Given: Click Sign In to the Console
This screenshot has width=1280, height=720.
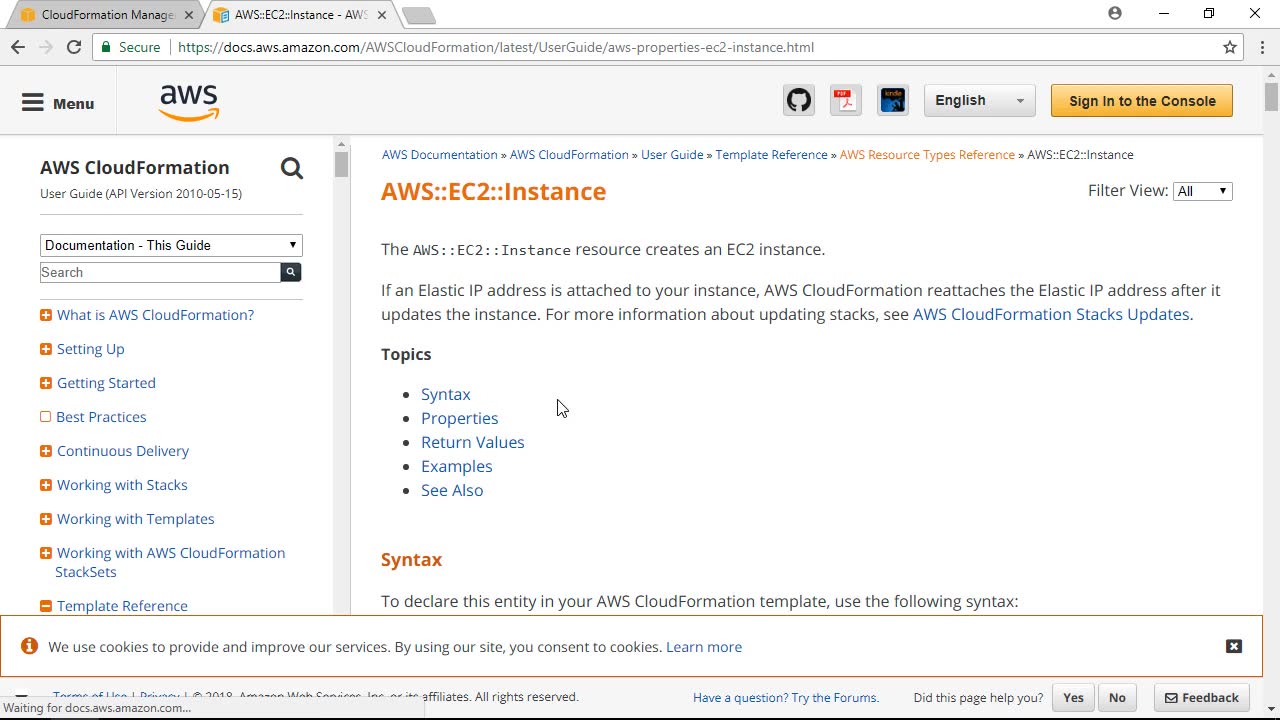Looking at the screenshot, I should click(x=1142, y=101).
